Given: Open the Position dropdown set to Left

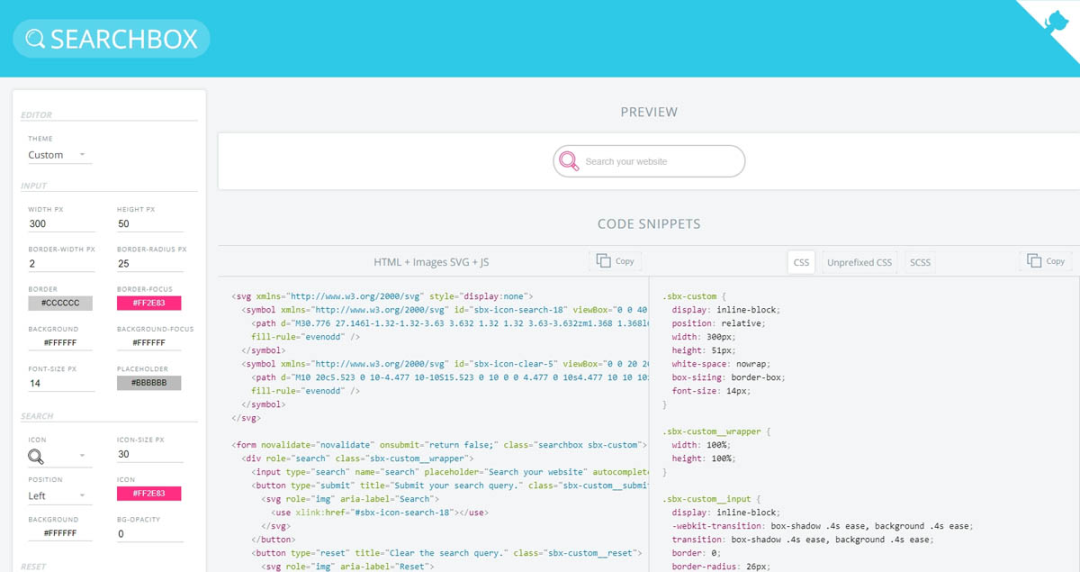Looking at the screenshot, I should (59, 496).
